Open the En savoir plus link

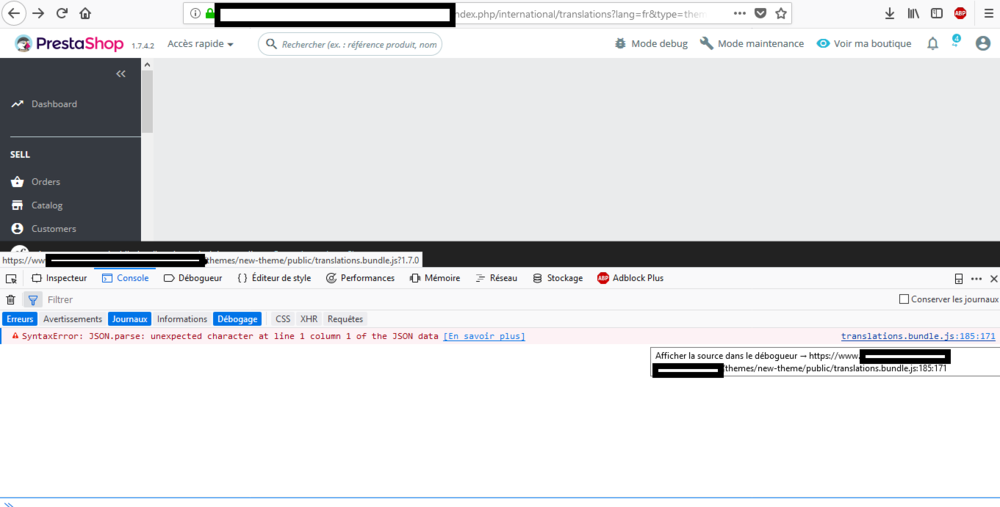point(484,336)
